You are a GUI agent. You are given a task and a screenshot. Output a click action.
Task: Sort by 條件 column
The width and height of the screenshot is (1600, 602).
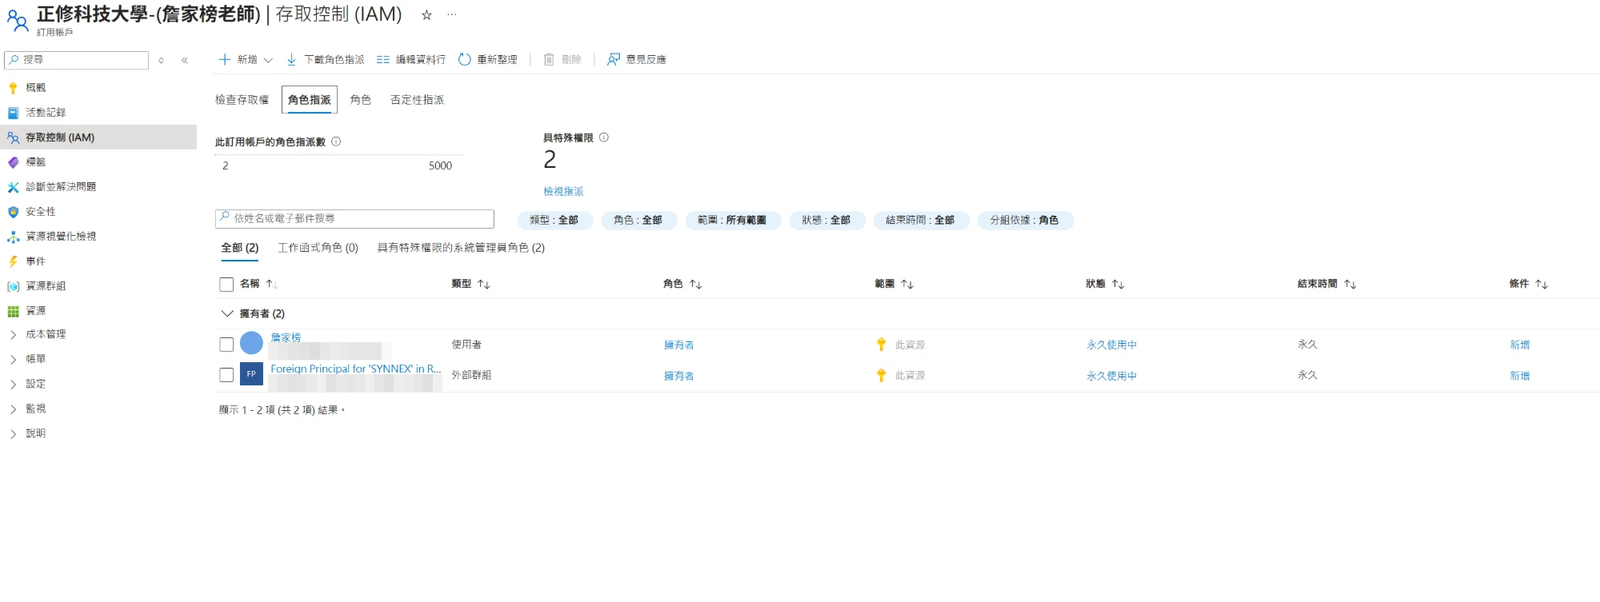1528,284
